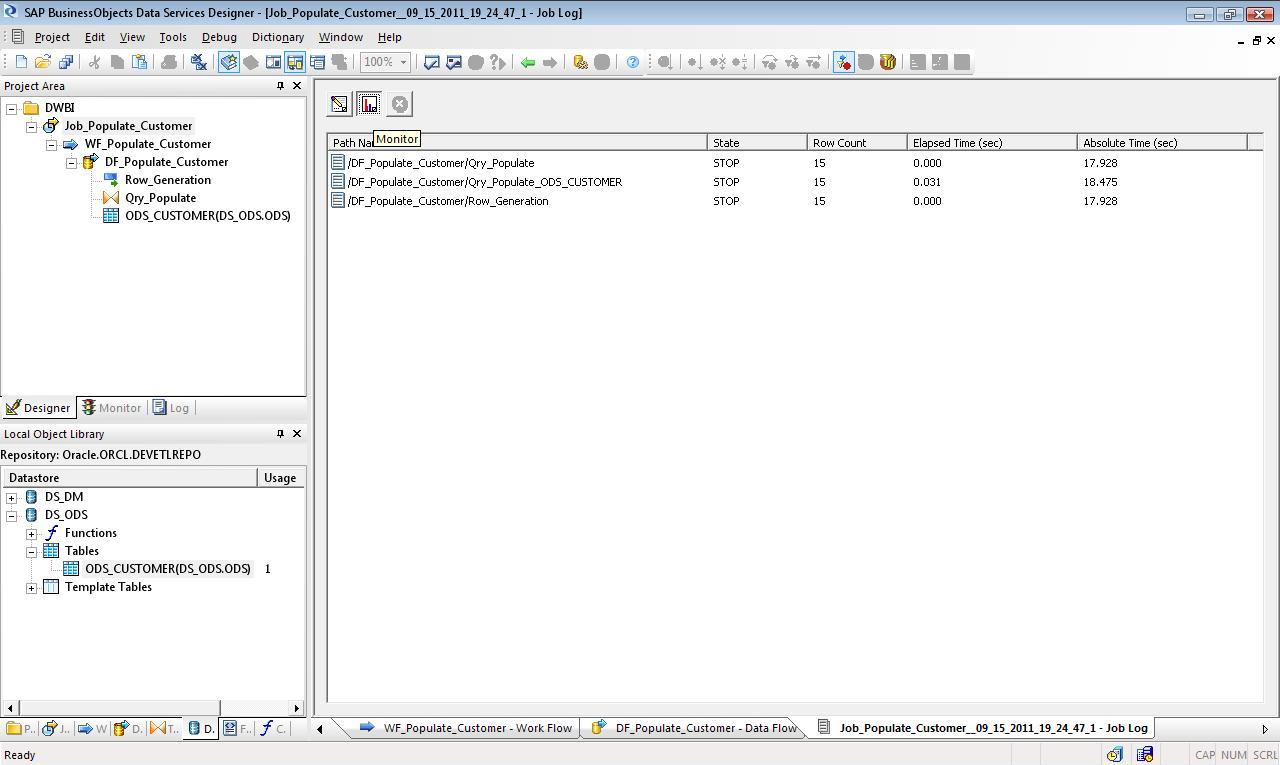Click the Qry_Populate query icon
This screenshot has height=765, width=1280.
coord(111,198)
